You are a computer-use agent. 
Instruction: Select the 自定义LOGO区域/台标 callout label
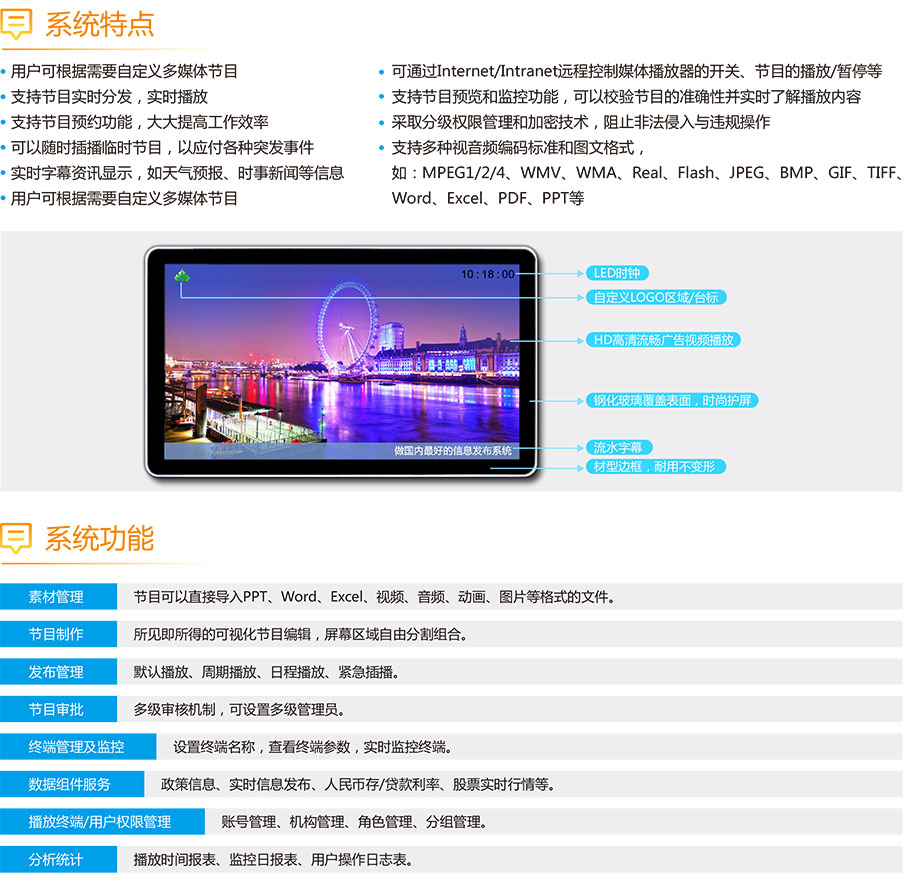[655, 297]
